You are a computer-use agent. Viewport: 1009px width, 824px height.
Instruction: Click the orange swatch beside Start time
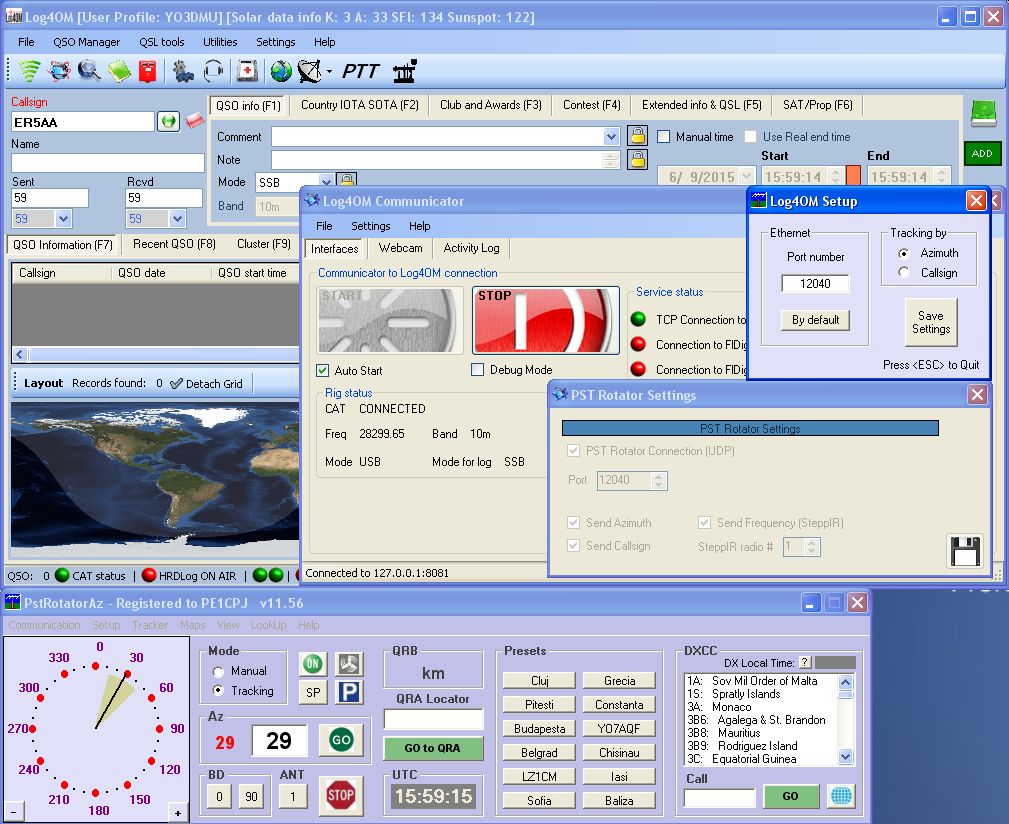(x=853, y=176)
